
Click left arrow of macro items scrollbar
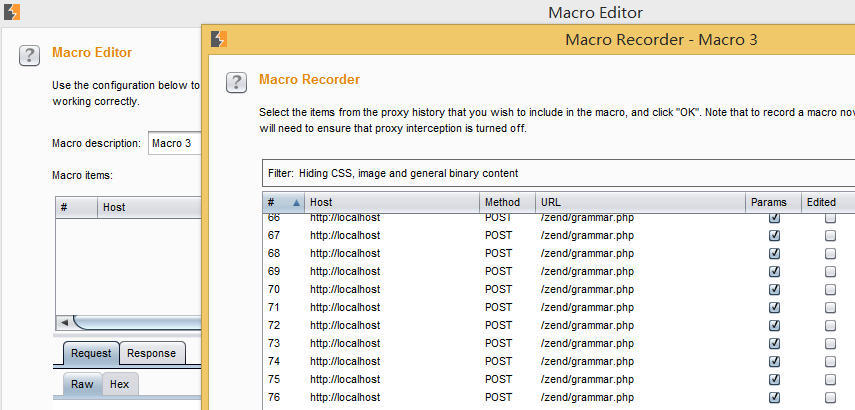pos(64,322)
